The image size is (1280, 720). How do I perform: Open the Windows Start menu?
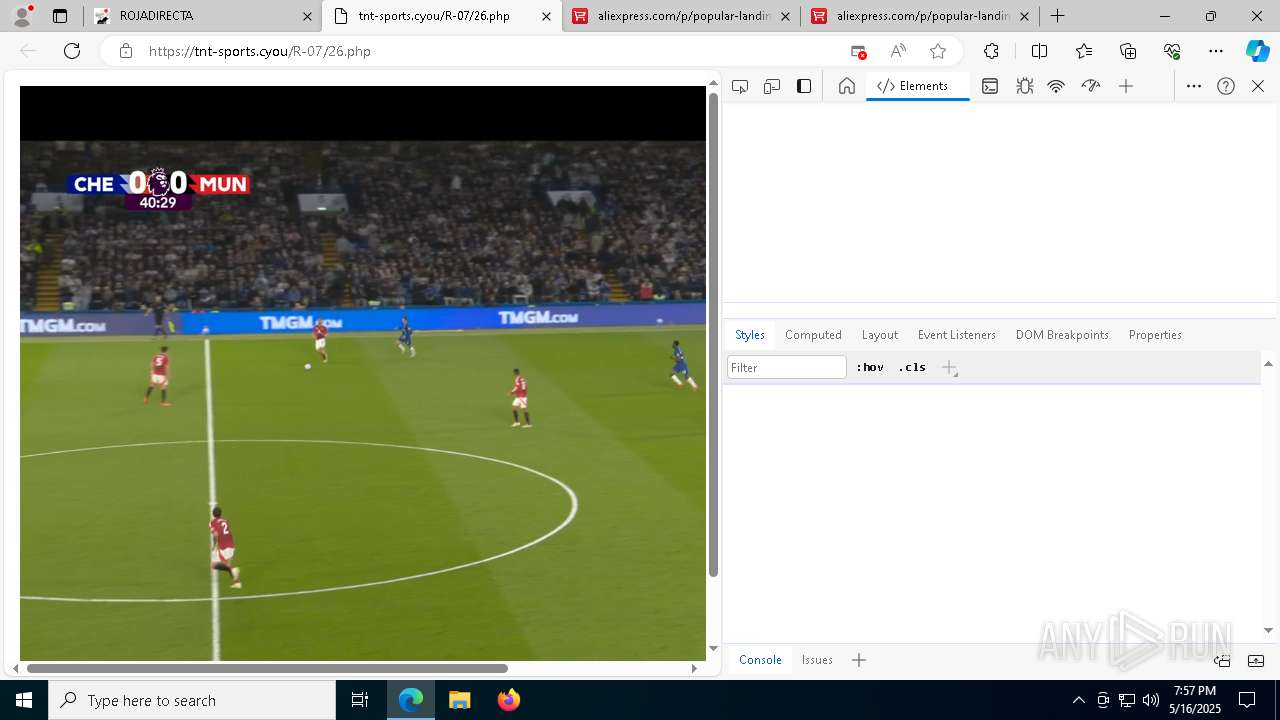24,700
